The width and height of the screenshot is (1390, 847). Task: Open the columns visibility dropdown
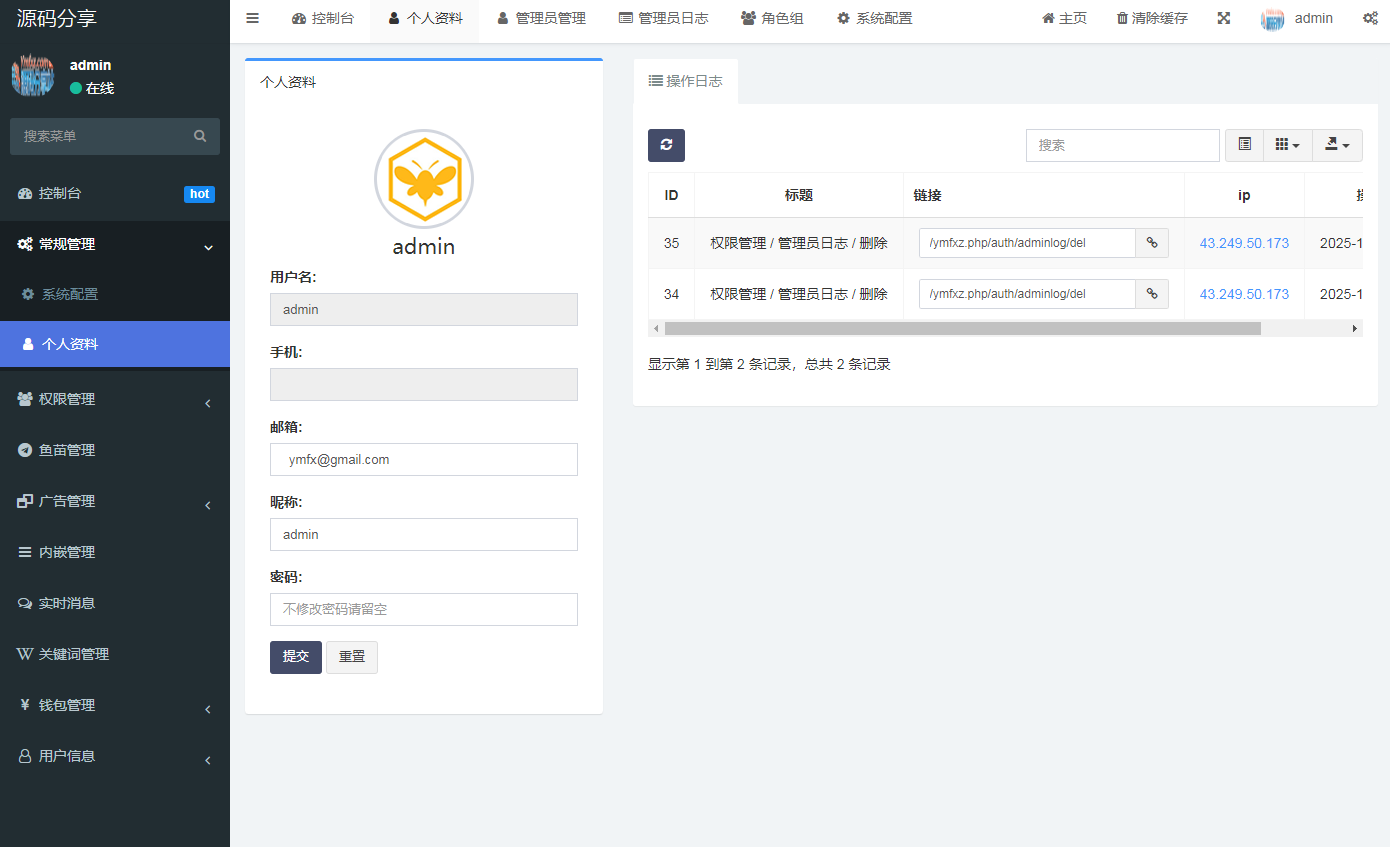(1287, 145)
